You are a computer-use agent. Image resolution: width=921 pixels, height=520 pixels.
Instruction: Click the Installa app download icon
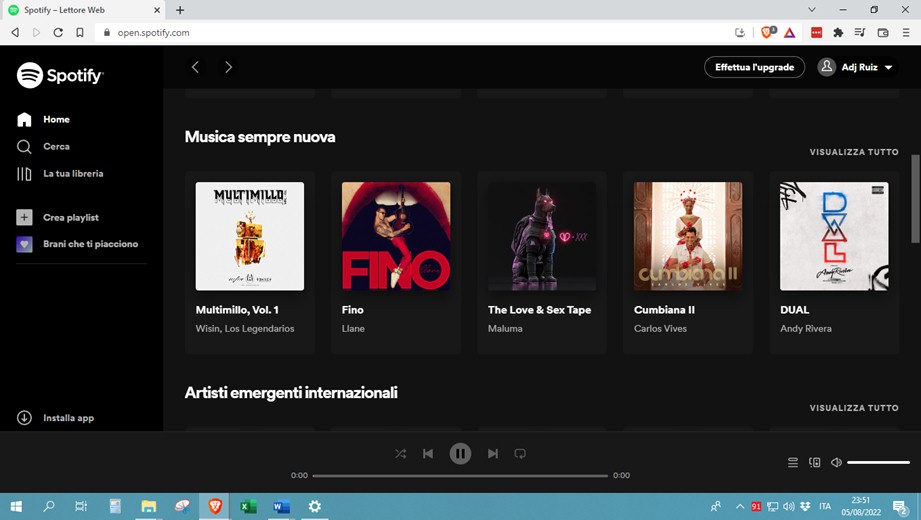click(24, 418)
